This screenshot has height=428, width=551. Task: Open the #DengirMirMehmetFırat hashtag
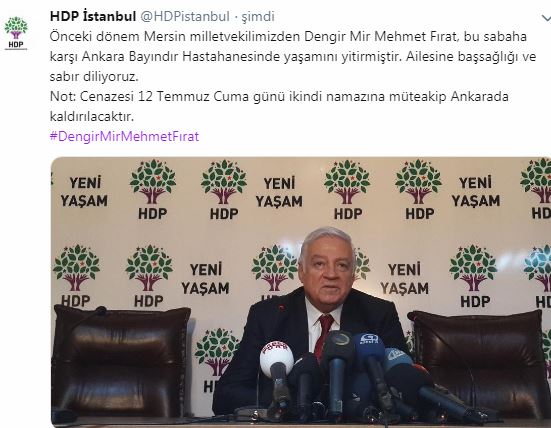click(x=124, y=136)
